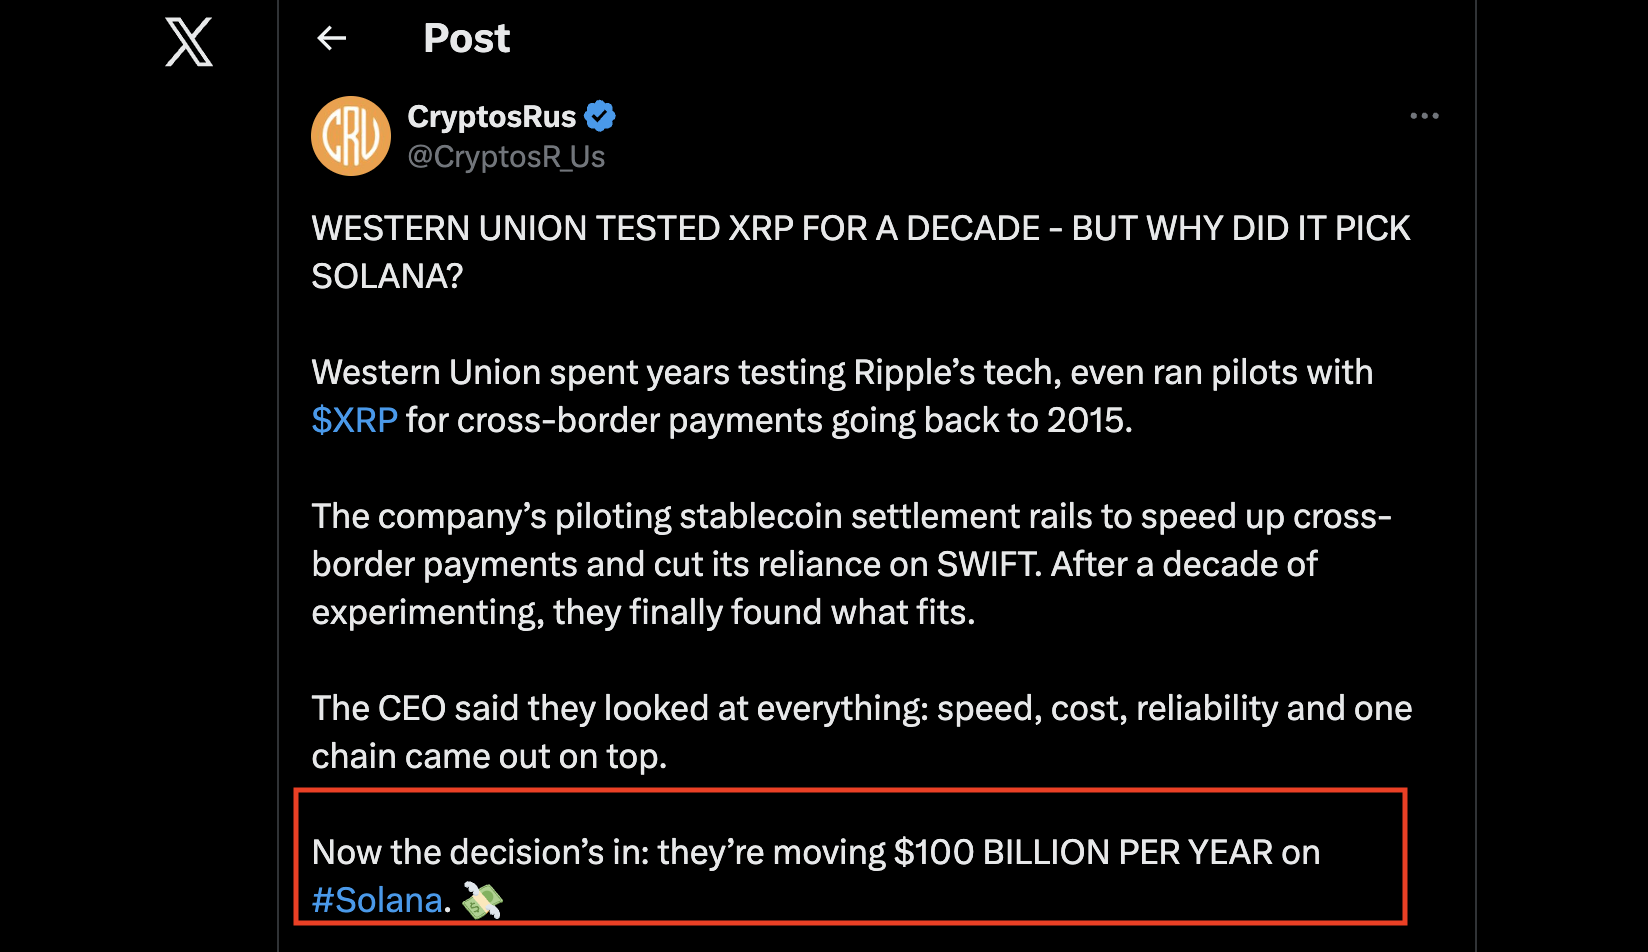1648x952 pixels.
Task: Open the $XRP cashtag link
Action: (354, 421)
